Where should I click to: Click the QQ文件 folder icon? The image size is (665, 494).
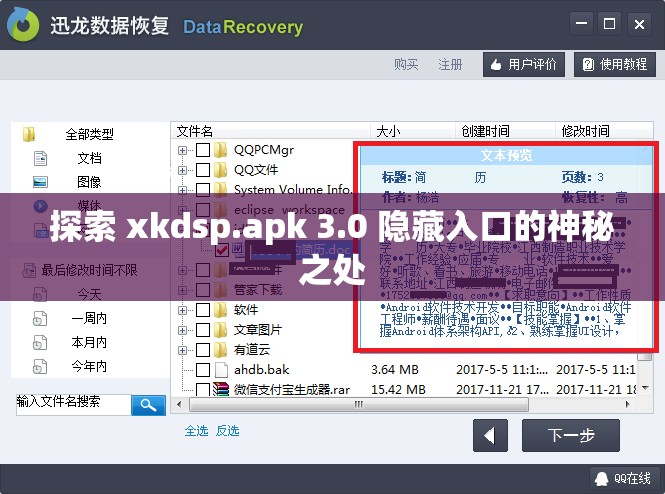pos(221,170)
